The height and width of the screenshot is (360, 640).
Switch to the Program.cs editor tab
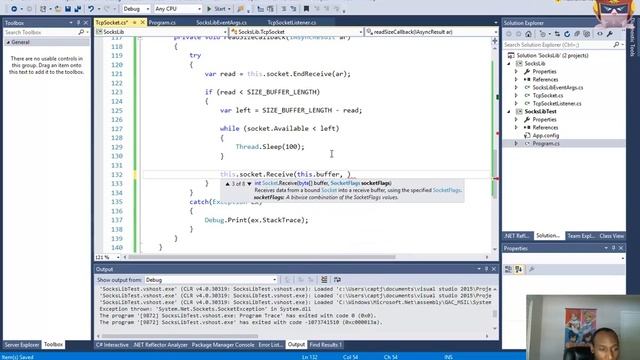162,22
